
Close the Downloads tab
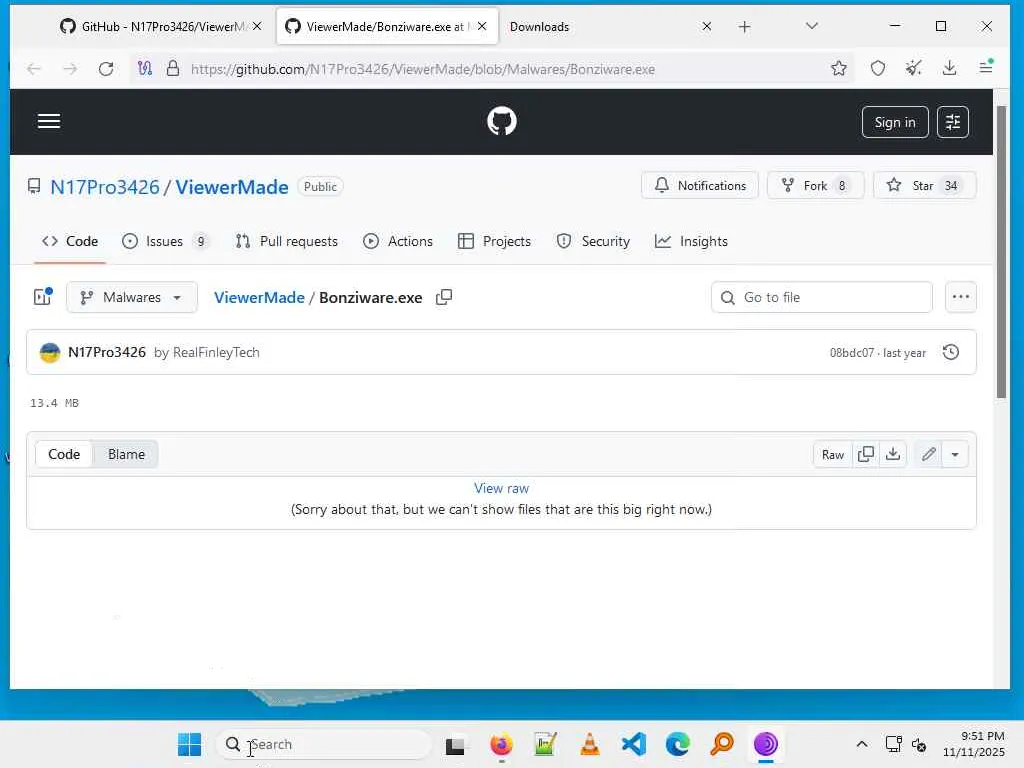(x=707, y=27)
